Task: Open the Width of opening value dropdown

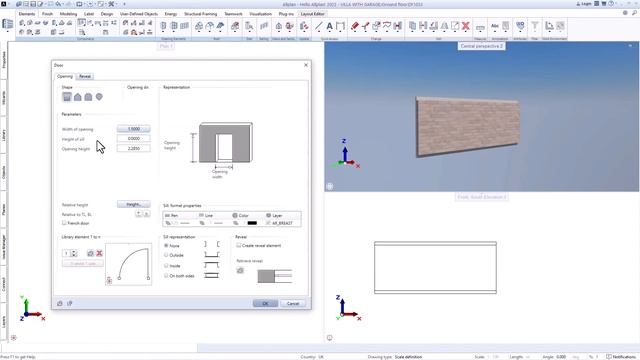Action: (133, 129)
